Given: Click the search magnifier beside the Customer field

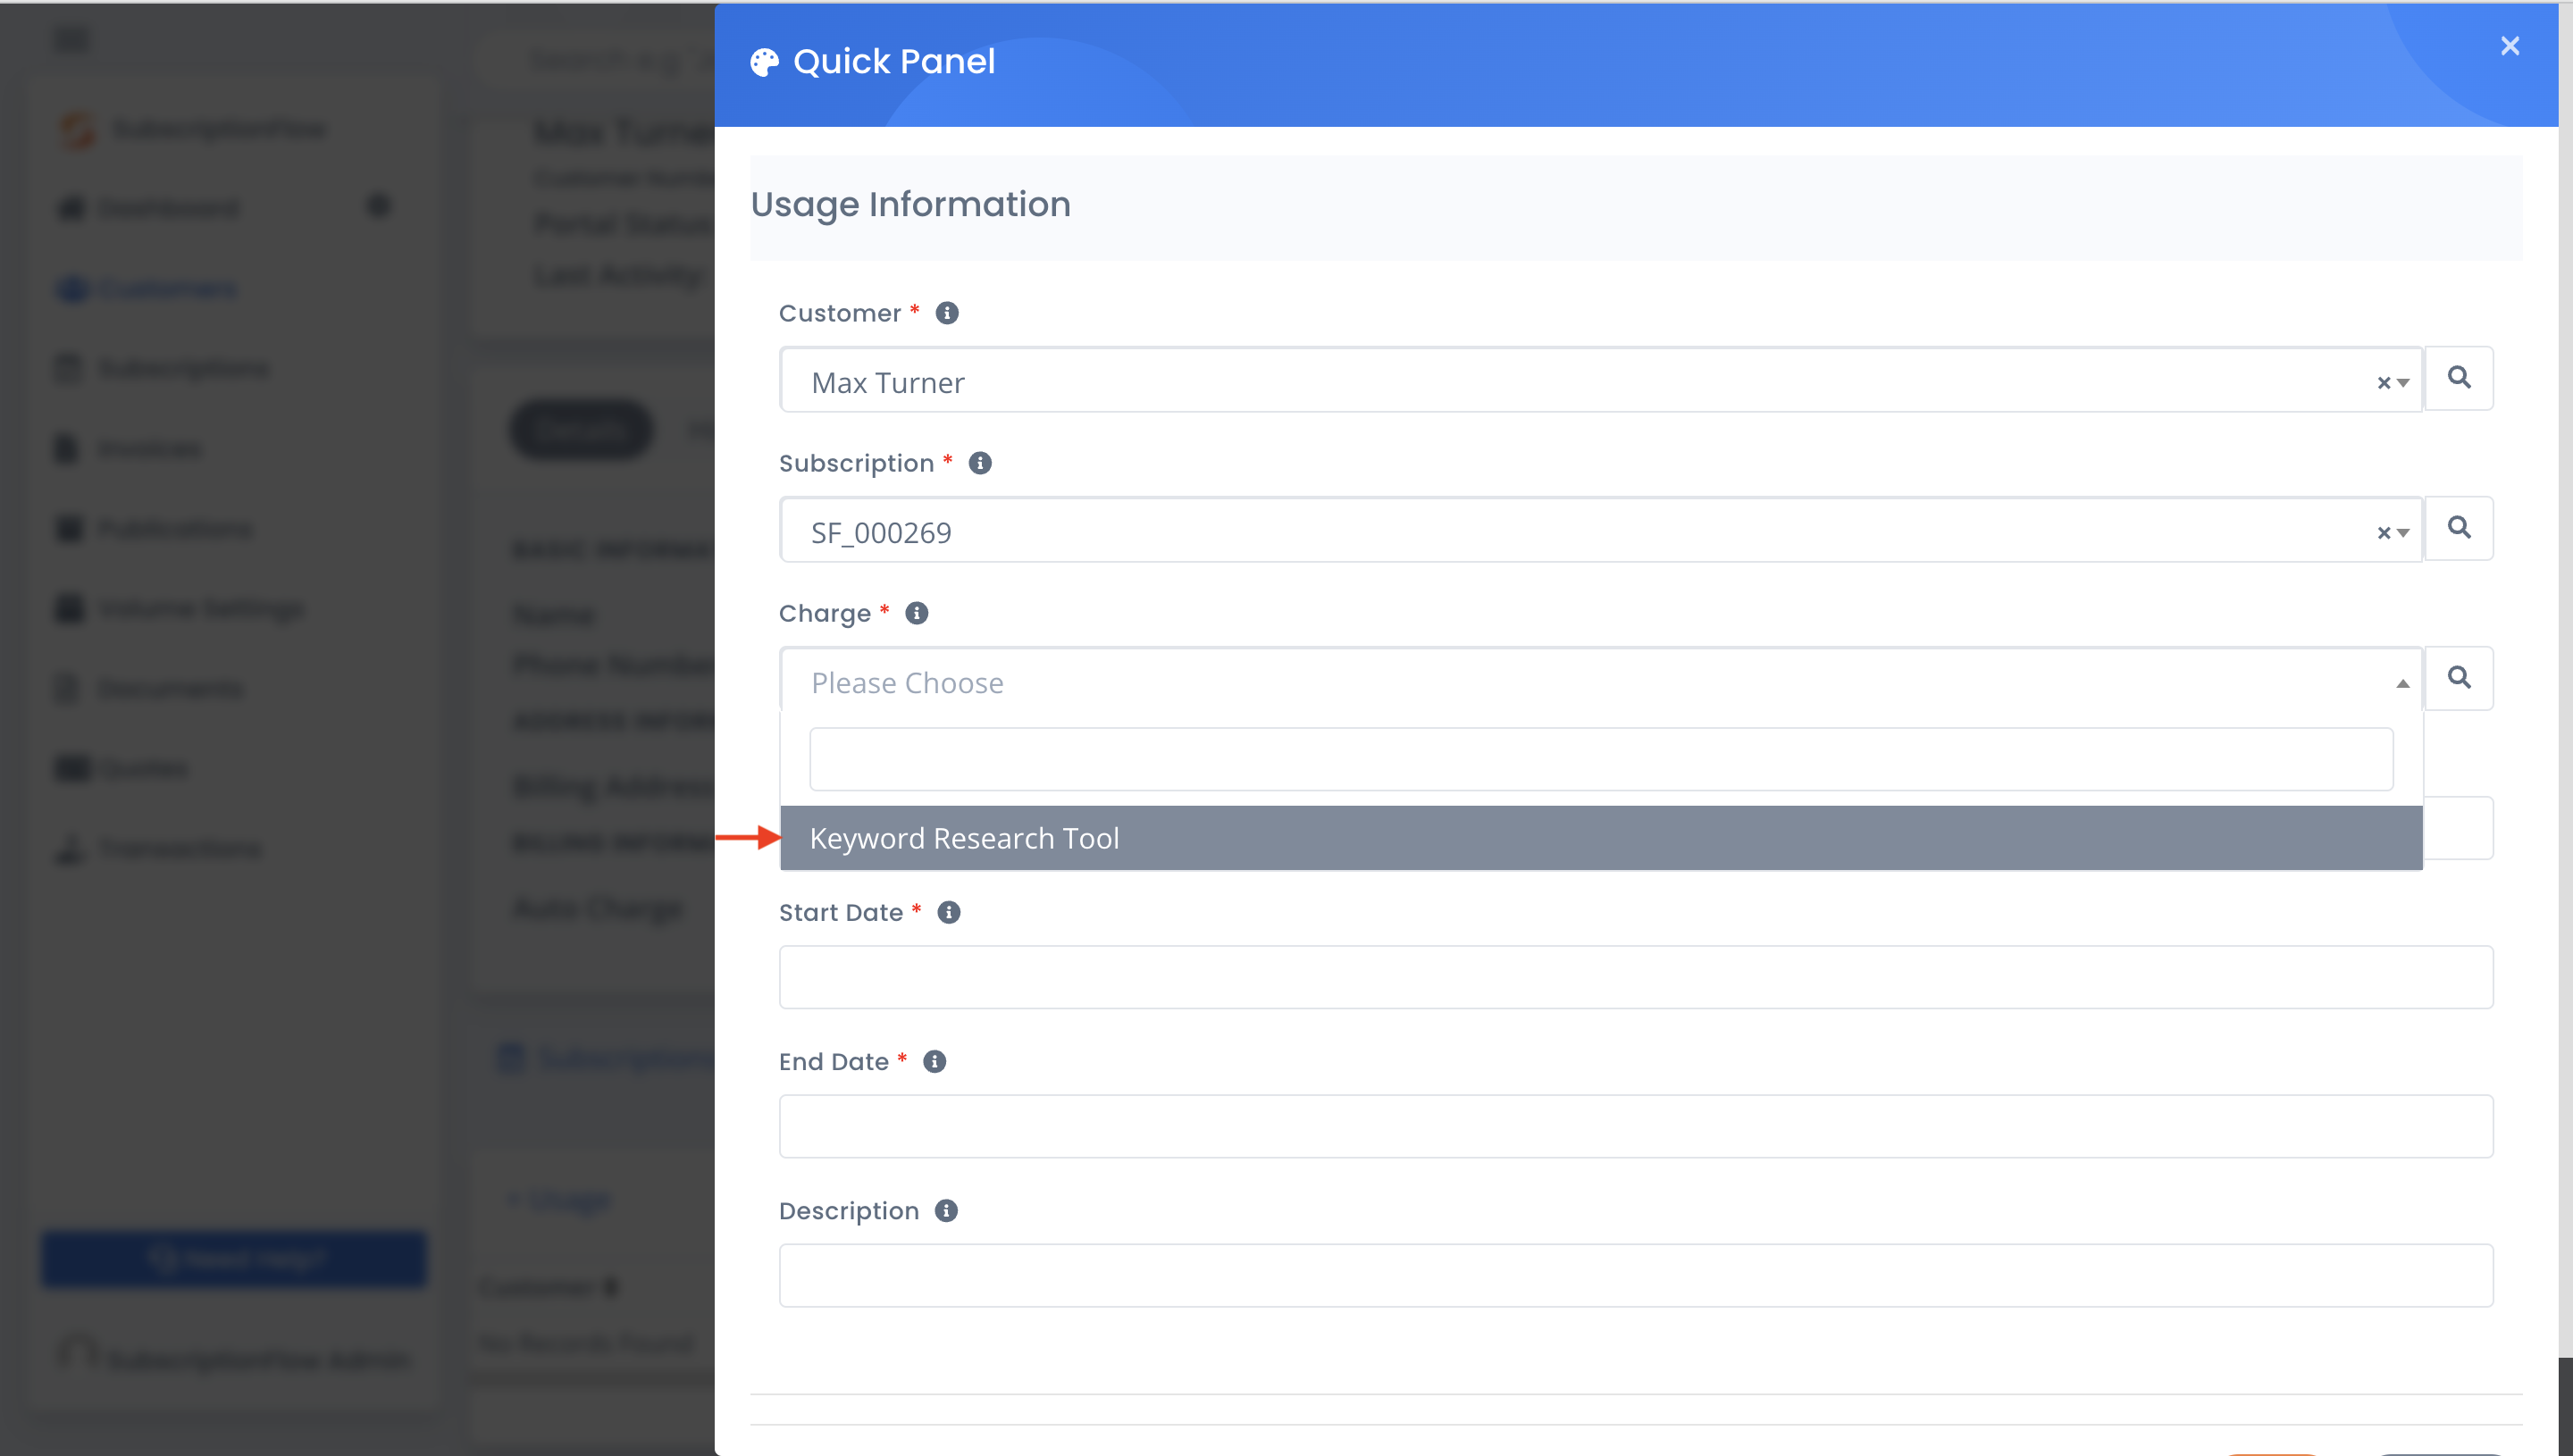Looking at the screenshot, I should [x=2461, y=378].
